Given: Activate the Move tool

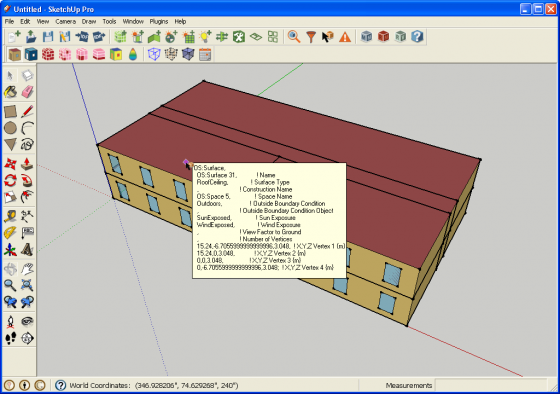Looking at the screenshot, I should 10,164.
